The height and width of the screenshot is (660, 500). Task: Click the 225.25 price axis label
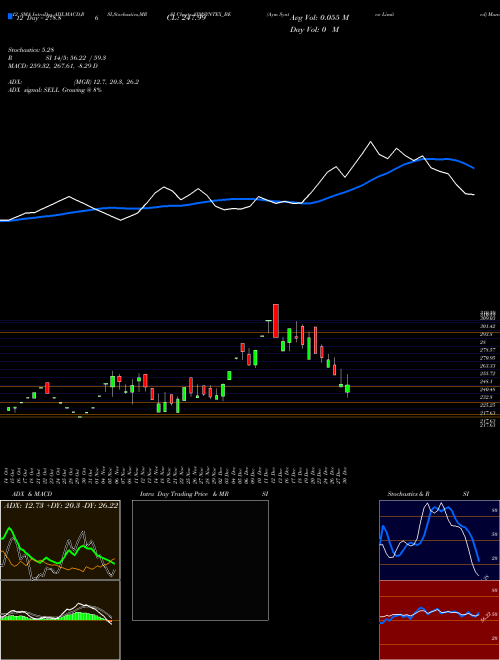pos(488,405)
